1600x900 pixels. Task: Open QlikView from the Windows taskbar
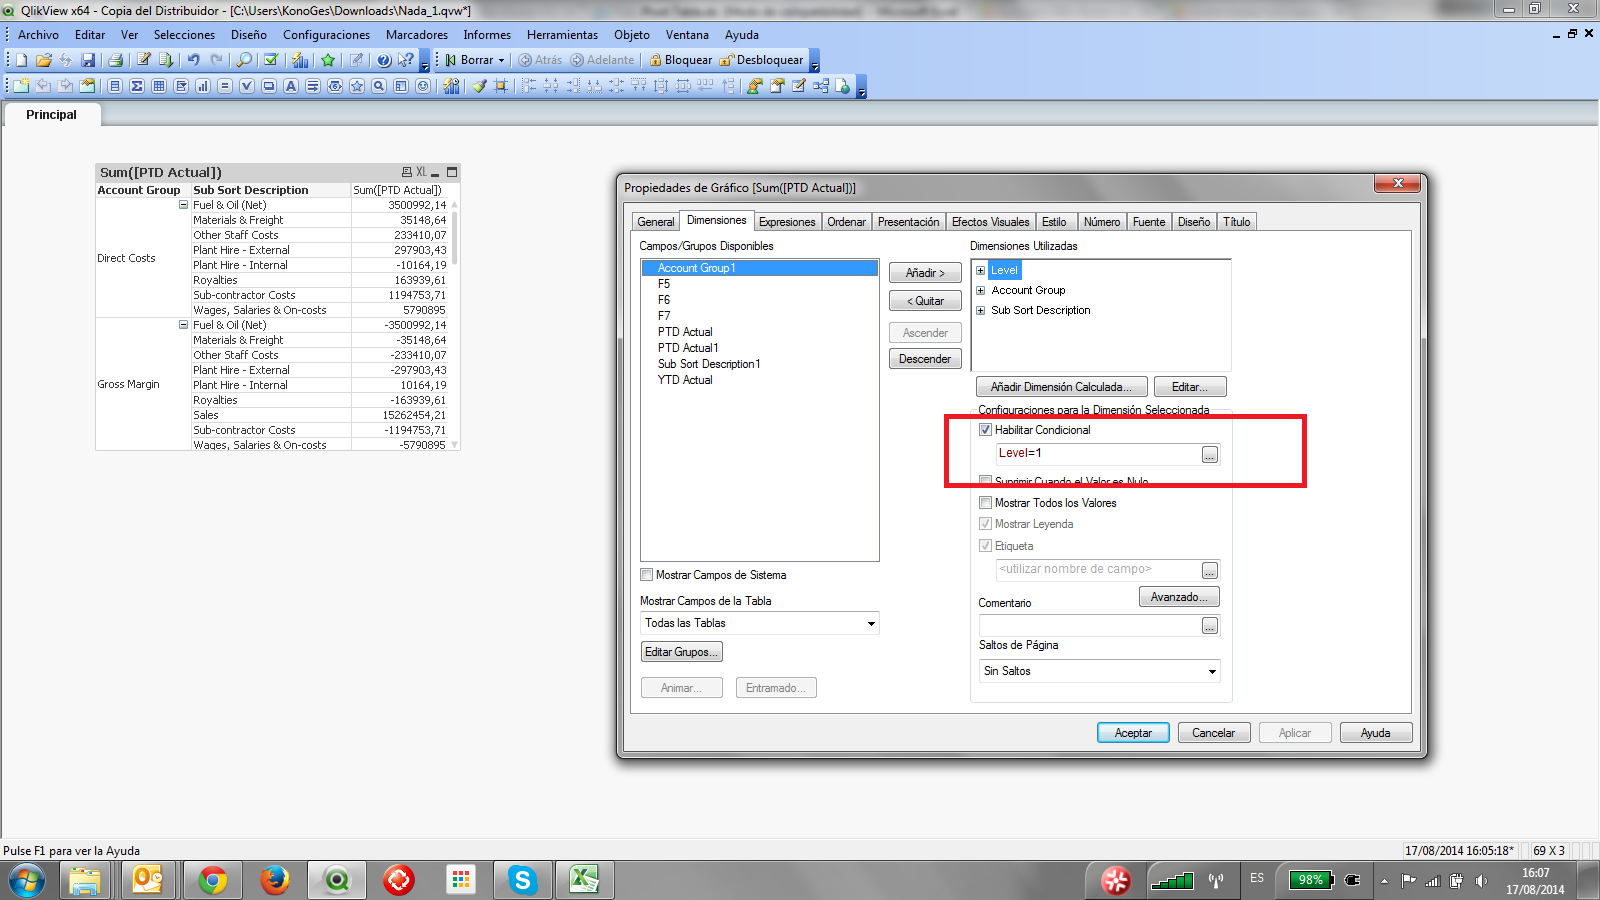337,880
